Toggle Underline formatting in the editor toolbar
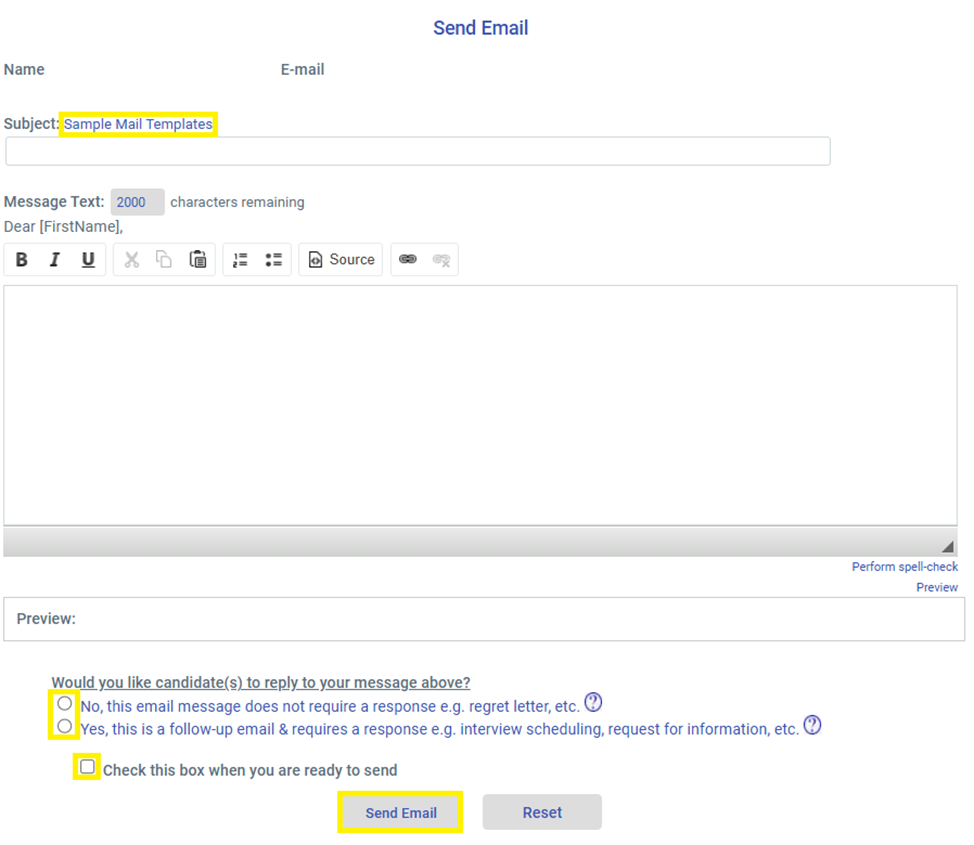The image size is (974, 845). pos(88,260)
